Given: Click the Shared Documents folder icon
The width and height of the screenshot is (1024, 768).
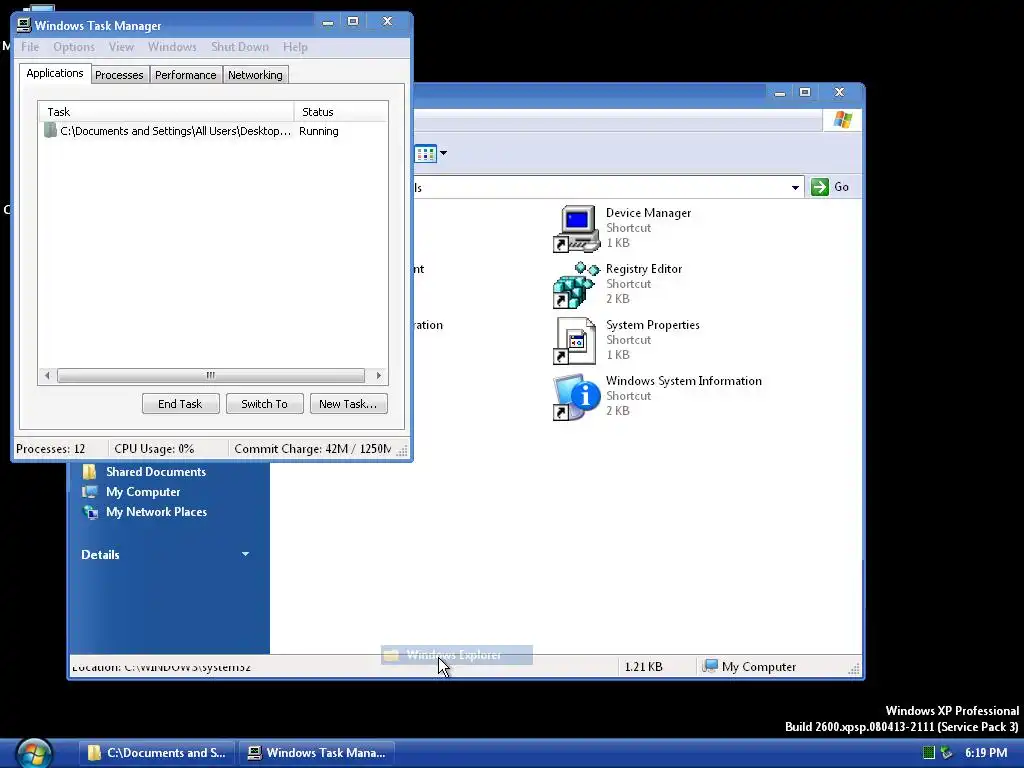Looking at the screenshot, I should [89, 472].
